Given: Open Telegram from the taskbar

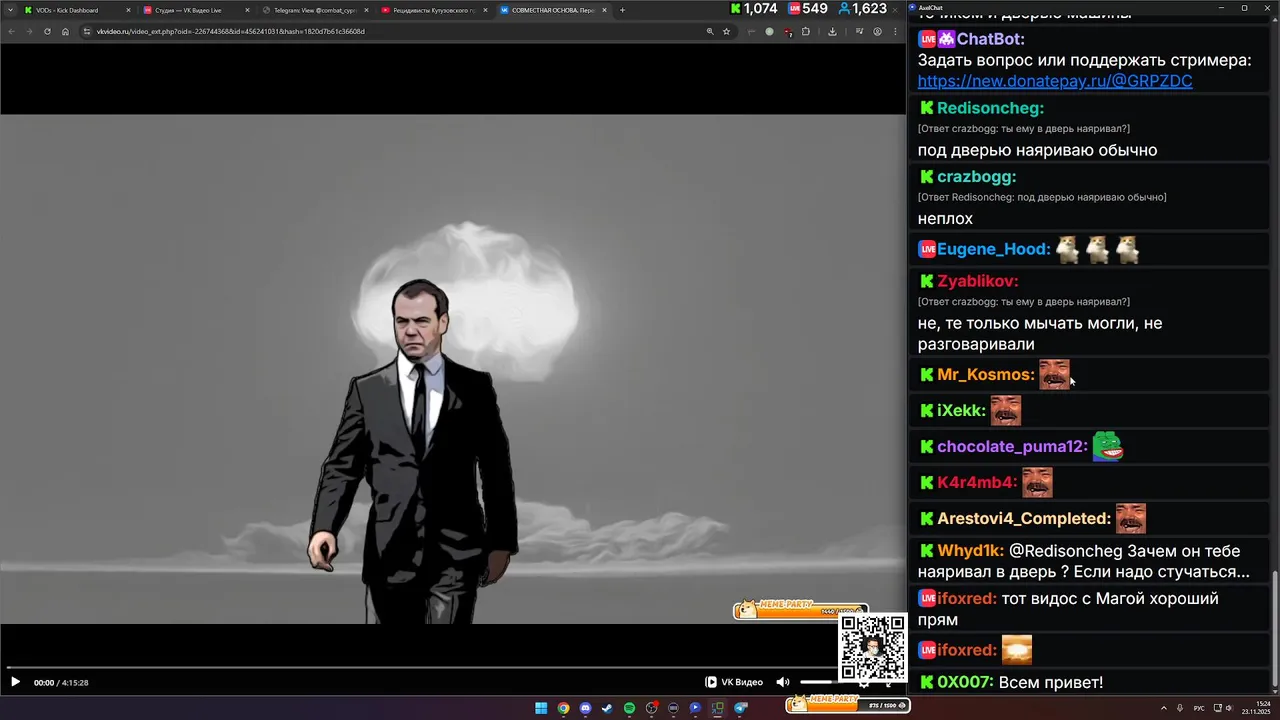Looking at the screenshot, I should point(740,708).
